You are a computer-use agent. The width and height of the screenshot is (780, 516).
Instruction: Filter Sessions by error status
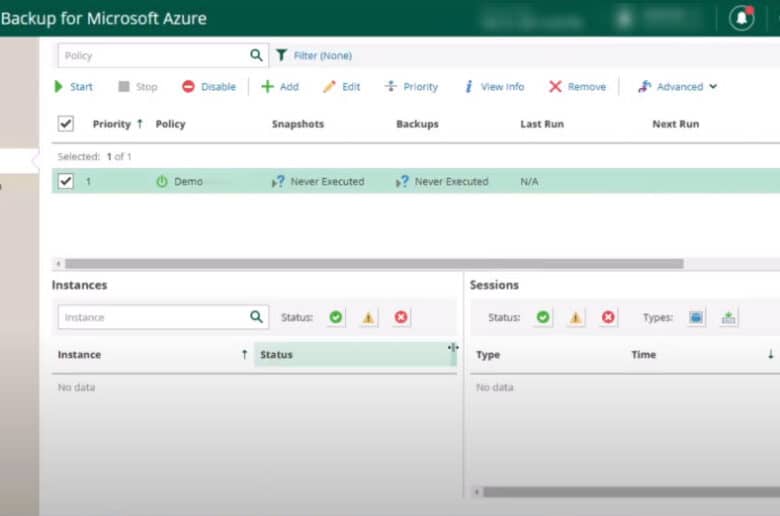[x=608, y=317]
